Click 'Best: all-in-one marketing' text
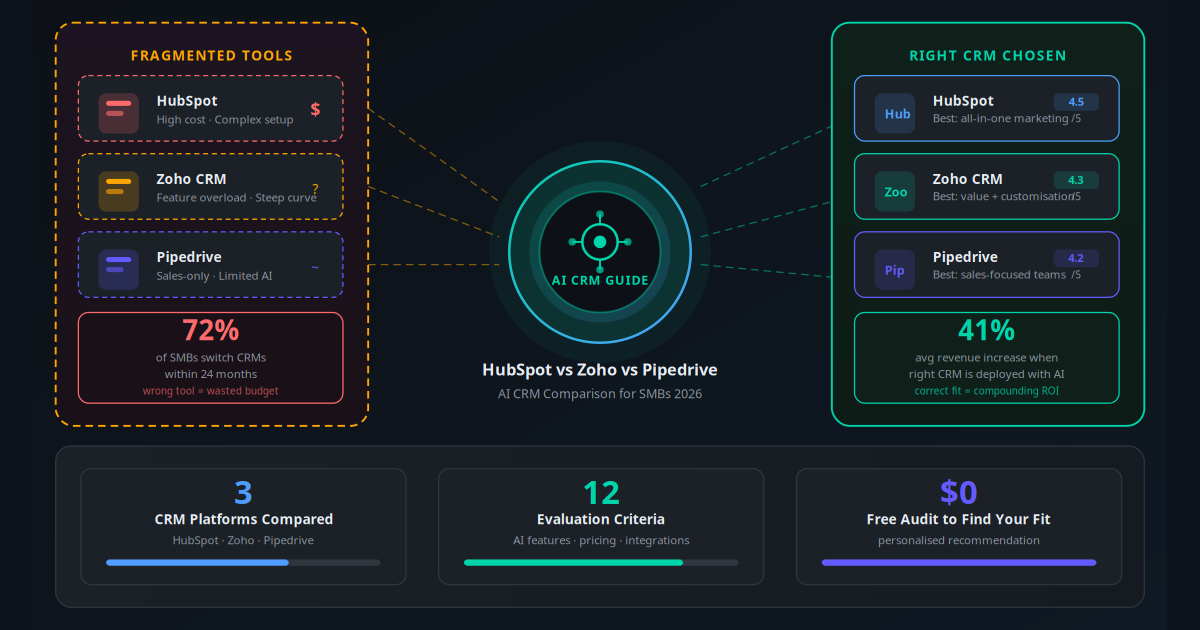1200x630 pixels. point(1001,119)
